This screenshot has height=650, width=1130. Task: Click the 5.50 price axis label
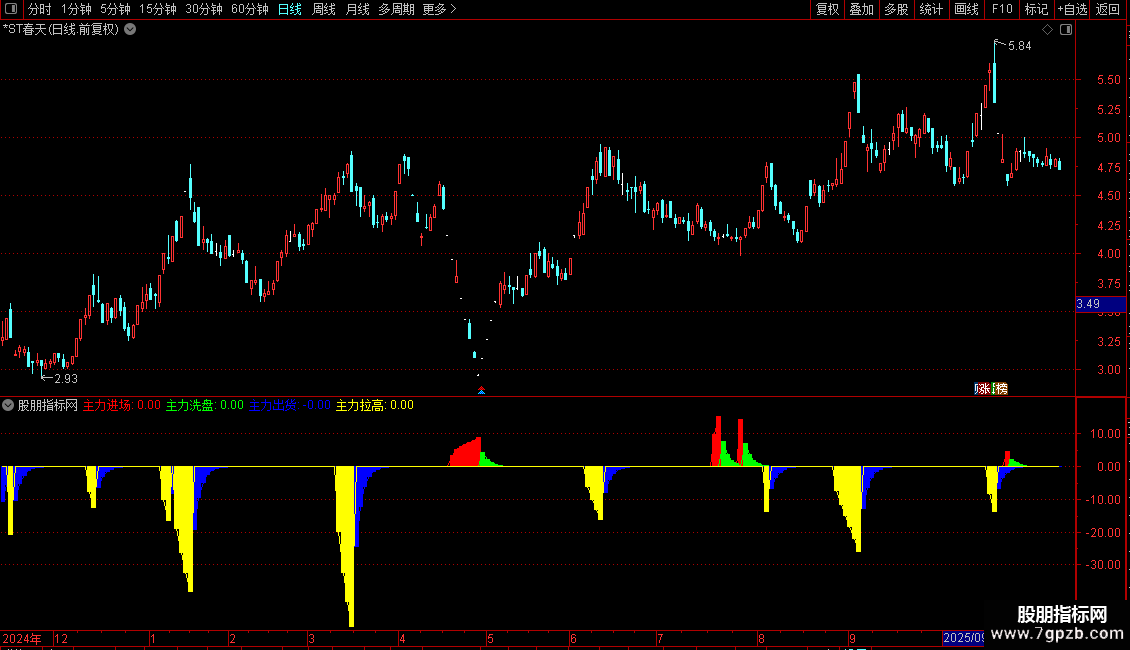1108,80
